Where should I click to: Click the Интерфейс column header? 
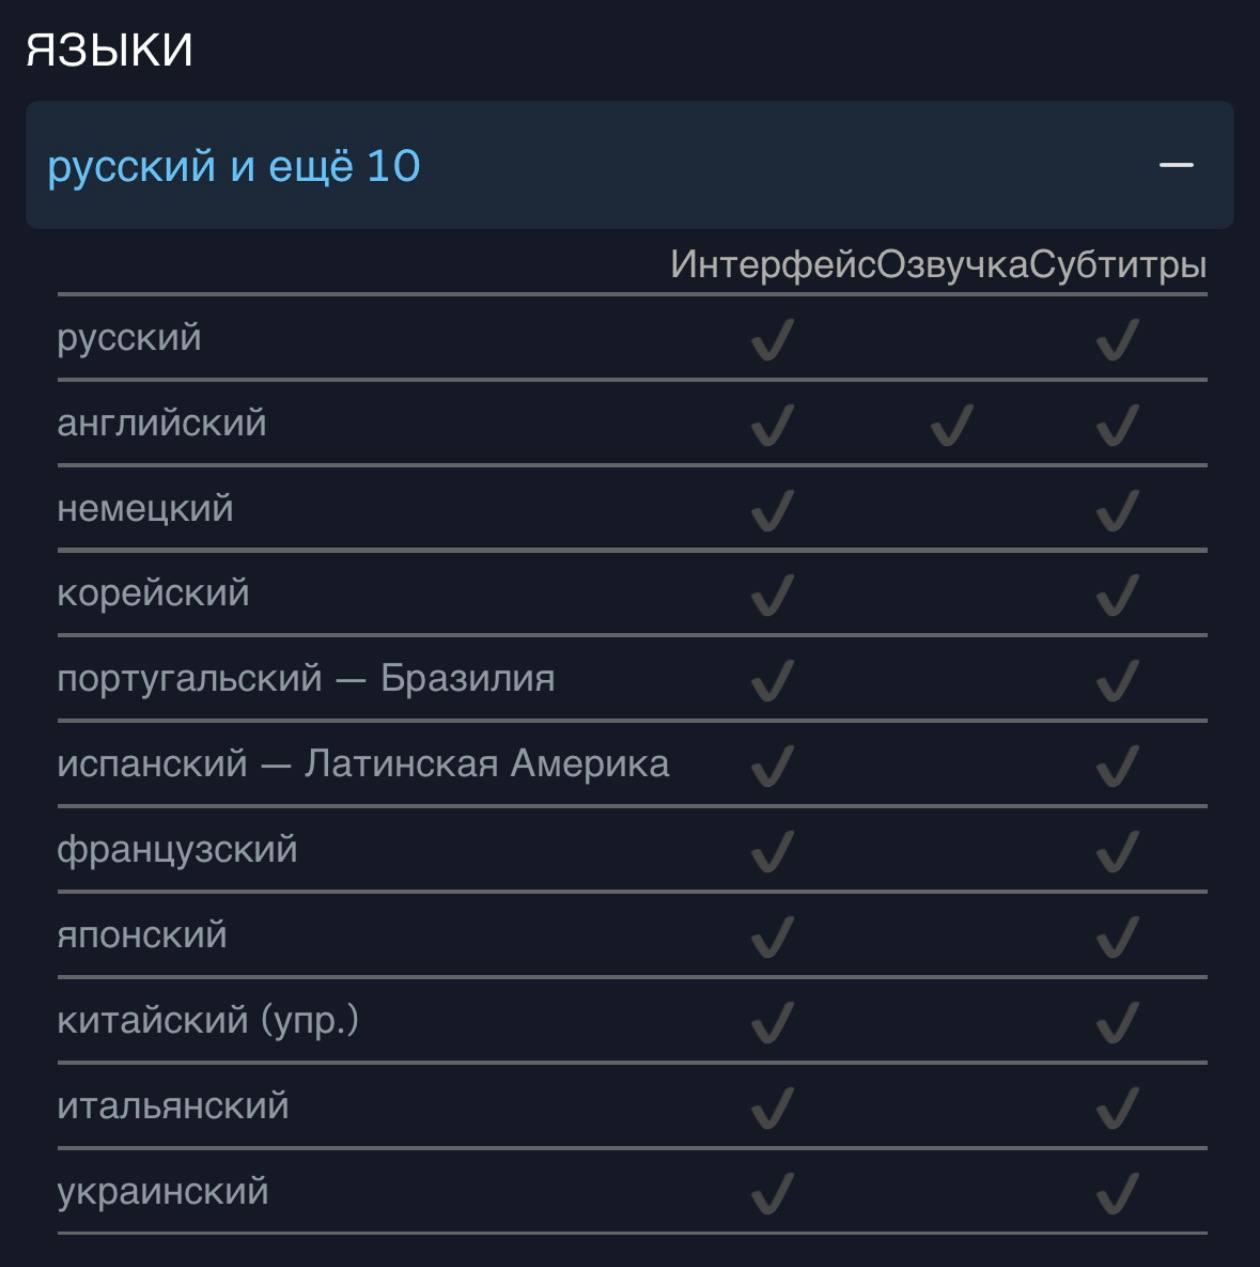772,265
